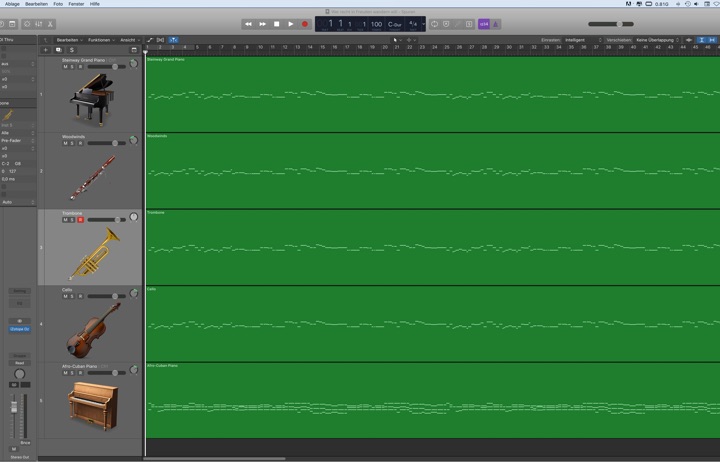Image resolution: width=720 pixels, height=462 pixels.
Task: Click the trumpet icon in the inspector
Action: pyautogui.click(x=8, y=115)
